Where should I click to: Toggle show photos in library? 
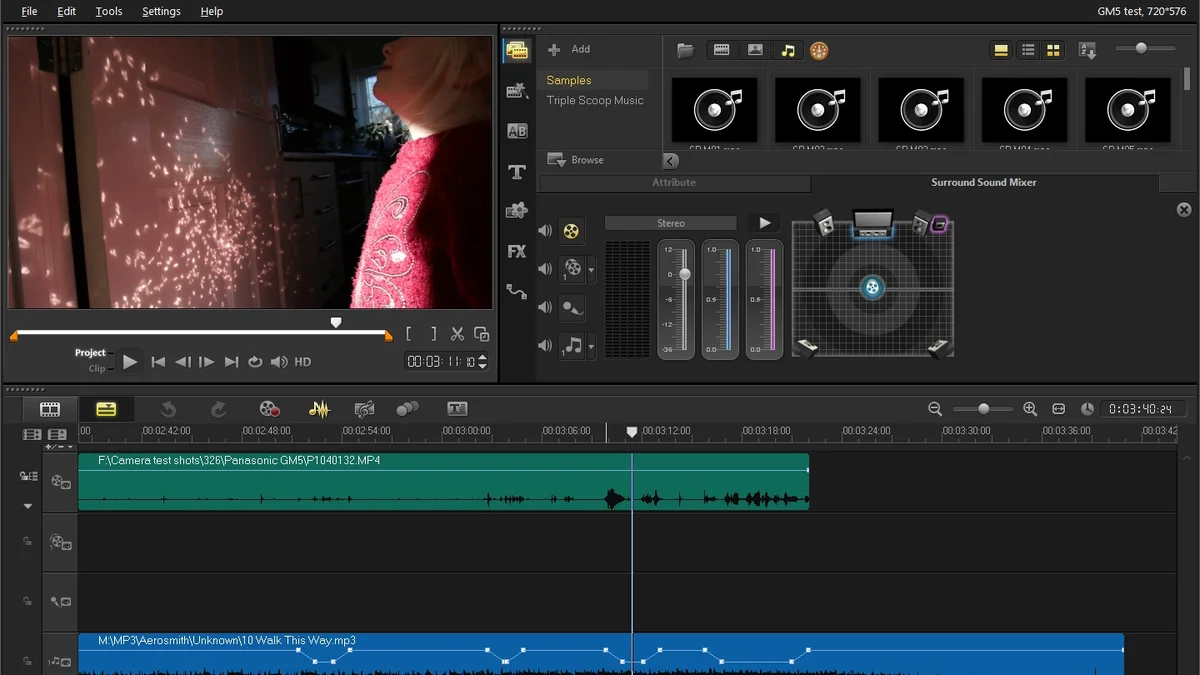(755, 50)
